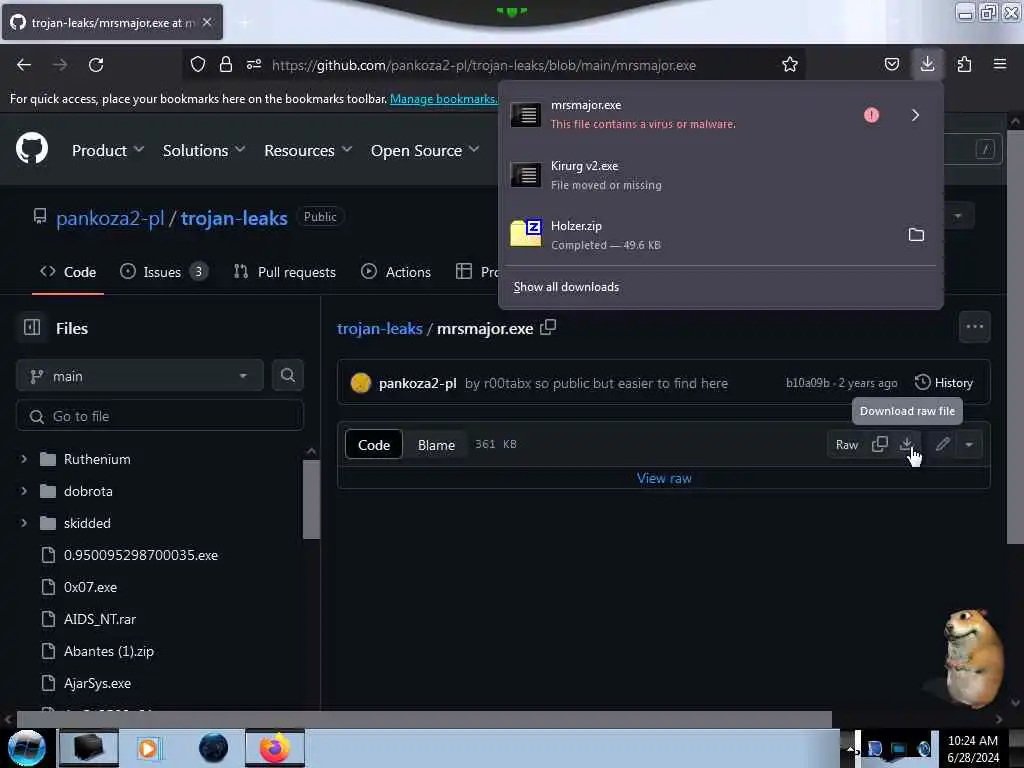Open Firefox from the taskbar
Viewport: 1024px width, 768px height.
(x=275, y=747)
